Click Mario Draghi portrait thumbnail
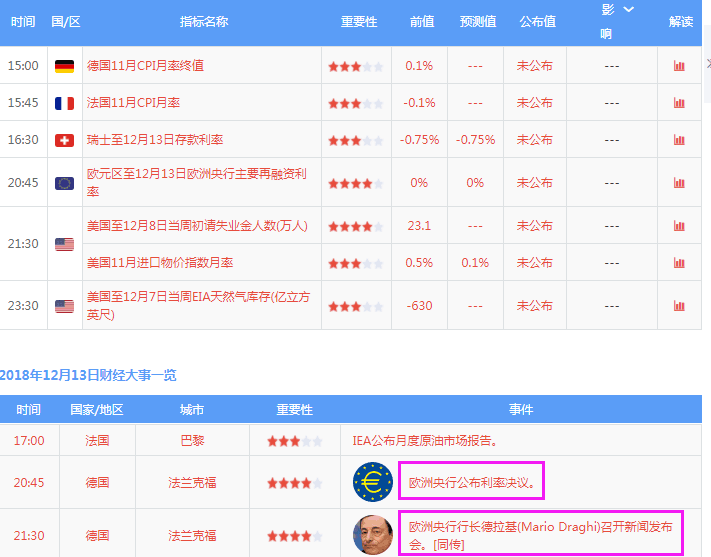 373,535
